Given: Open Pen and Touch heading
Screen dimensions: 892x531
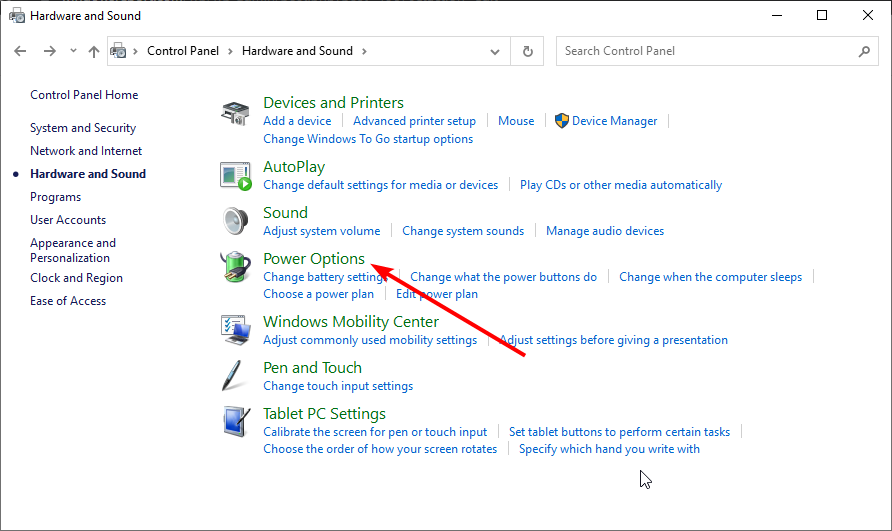Looking at the screenshot, I should click(x=312, y=368).
